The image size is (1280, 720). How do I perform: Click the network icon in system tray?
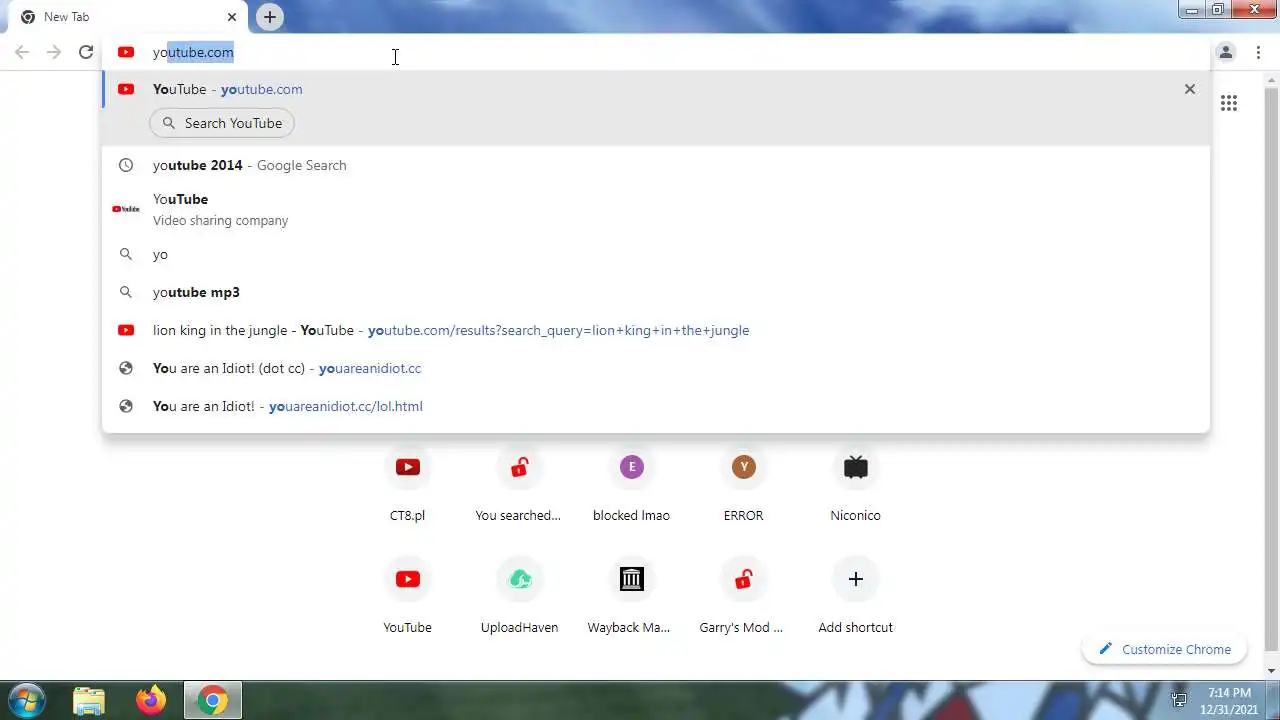pyautogui.click(x=1180, y=700)
